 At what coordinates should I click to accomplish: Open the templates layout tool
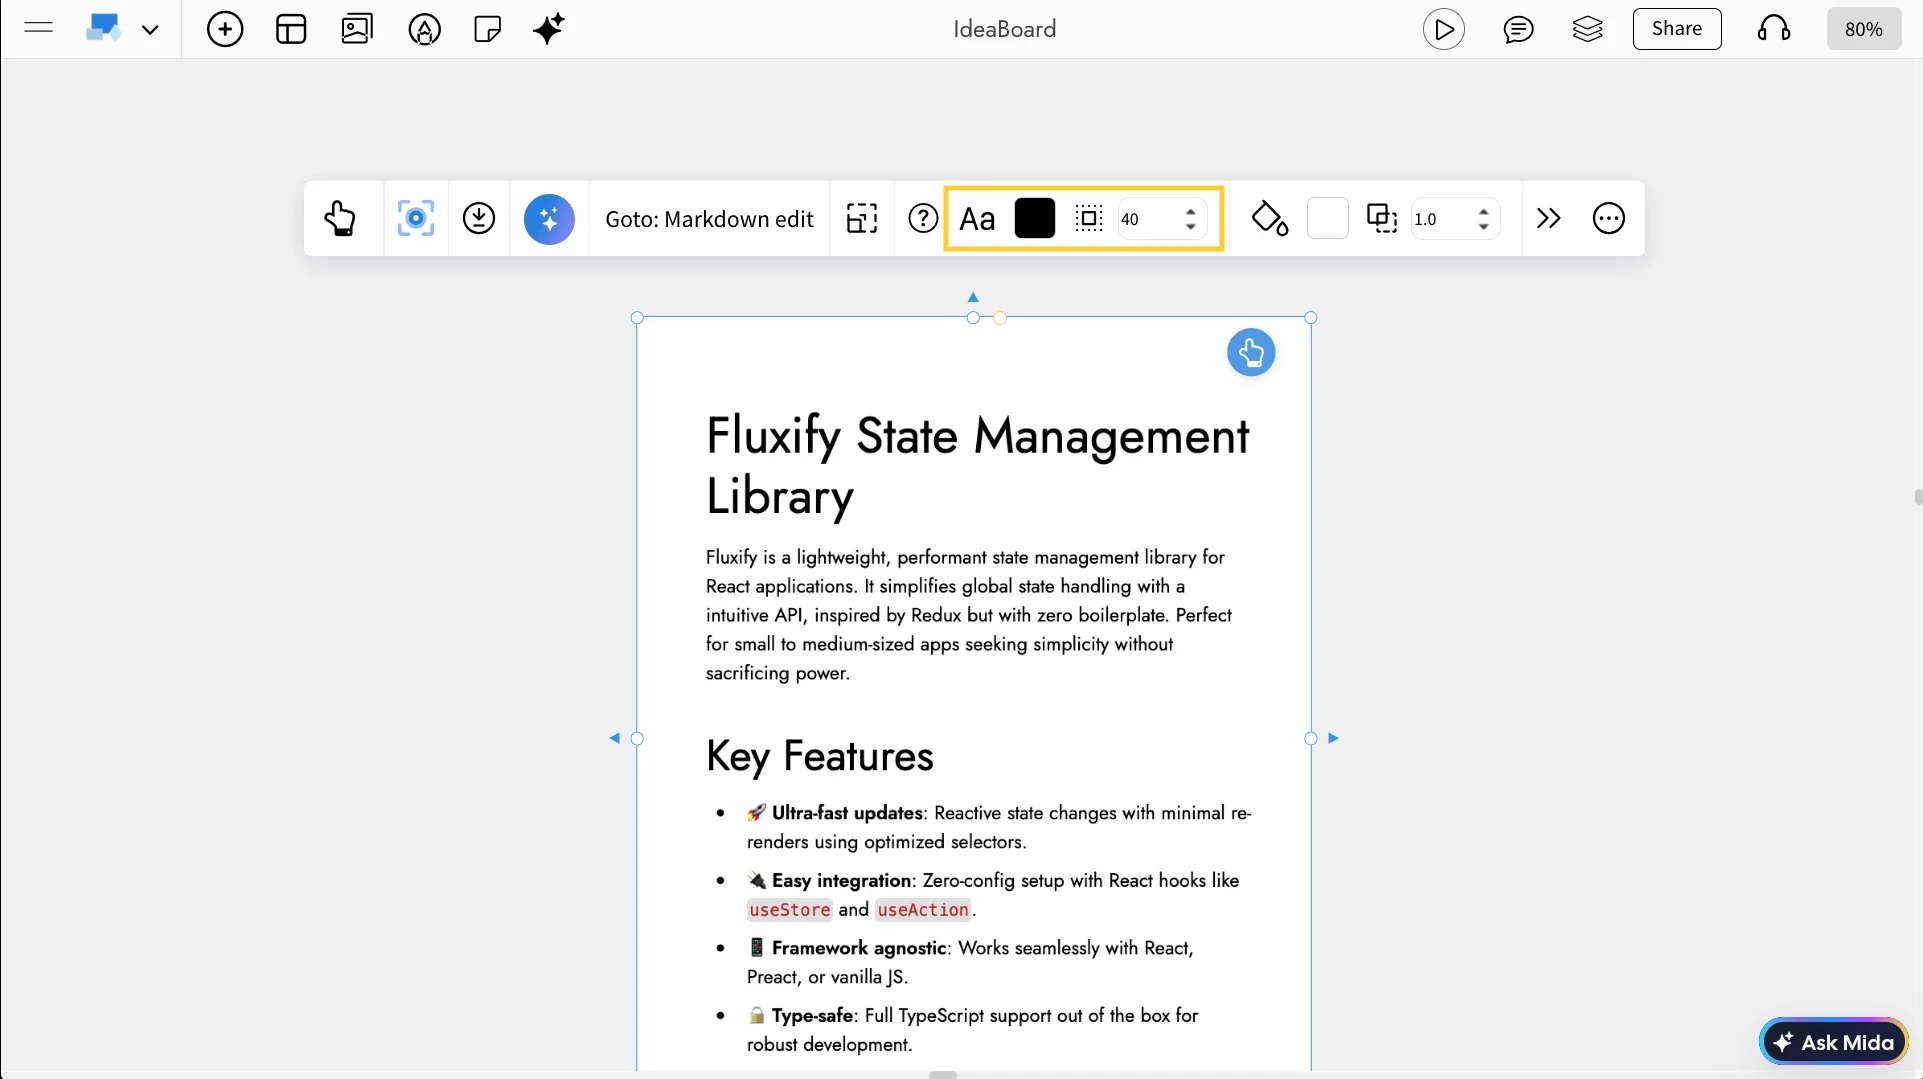[x=290, y=29]
